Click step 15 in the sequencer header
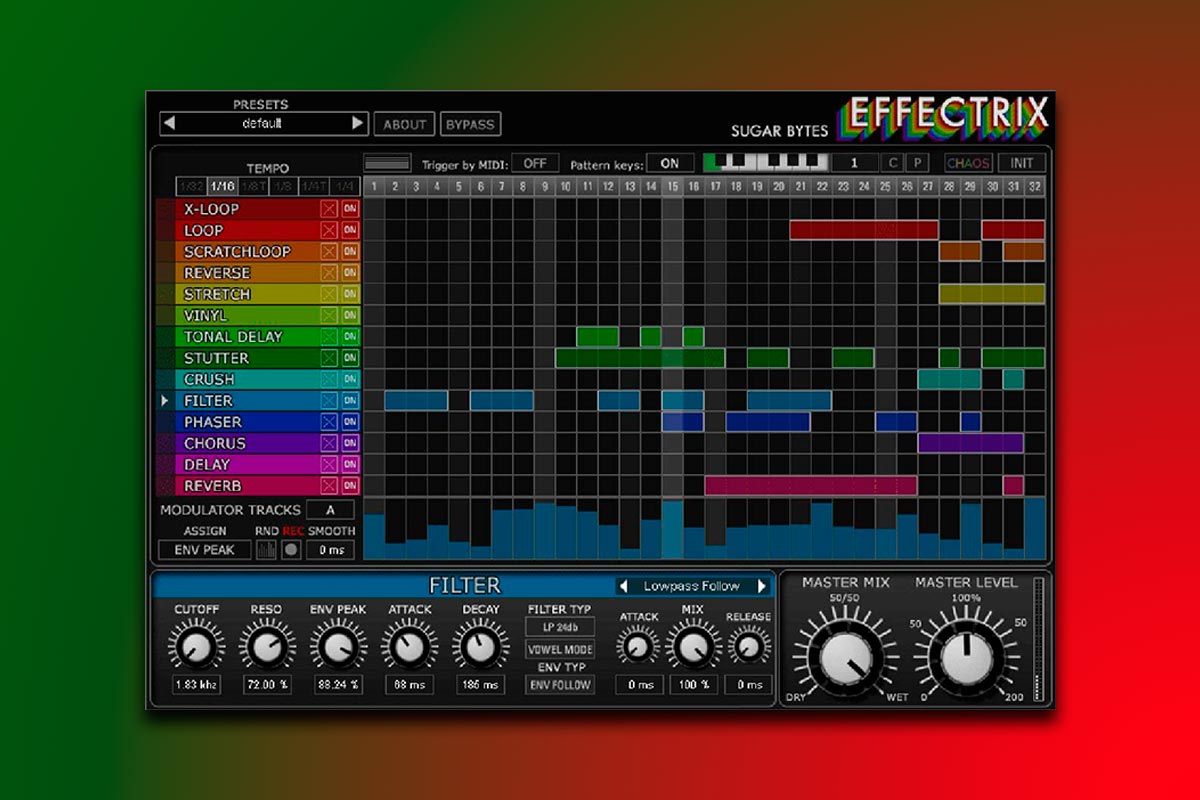Image resolution: width=1200 pixels, height=800 pixels. click(672, 186)
